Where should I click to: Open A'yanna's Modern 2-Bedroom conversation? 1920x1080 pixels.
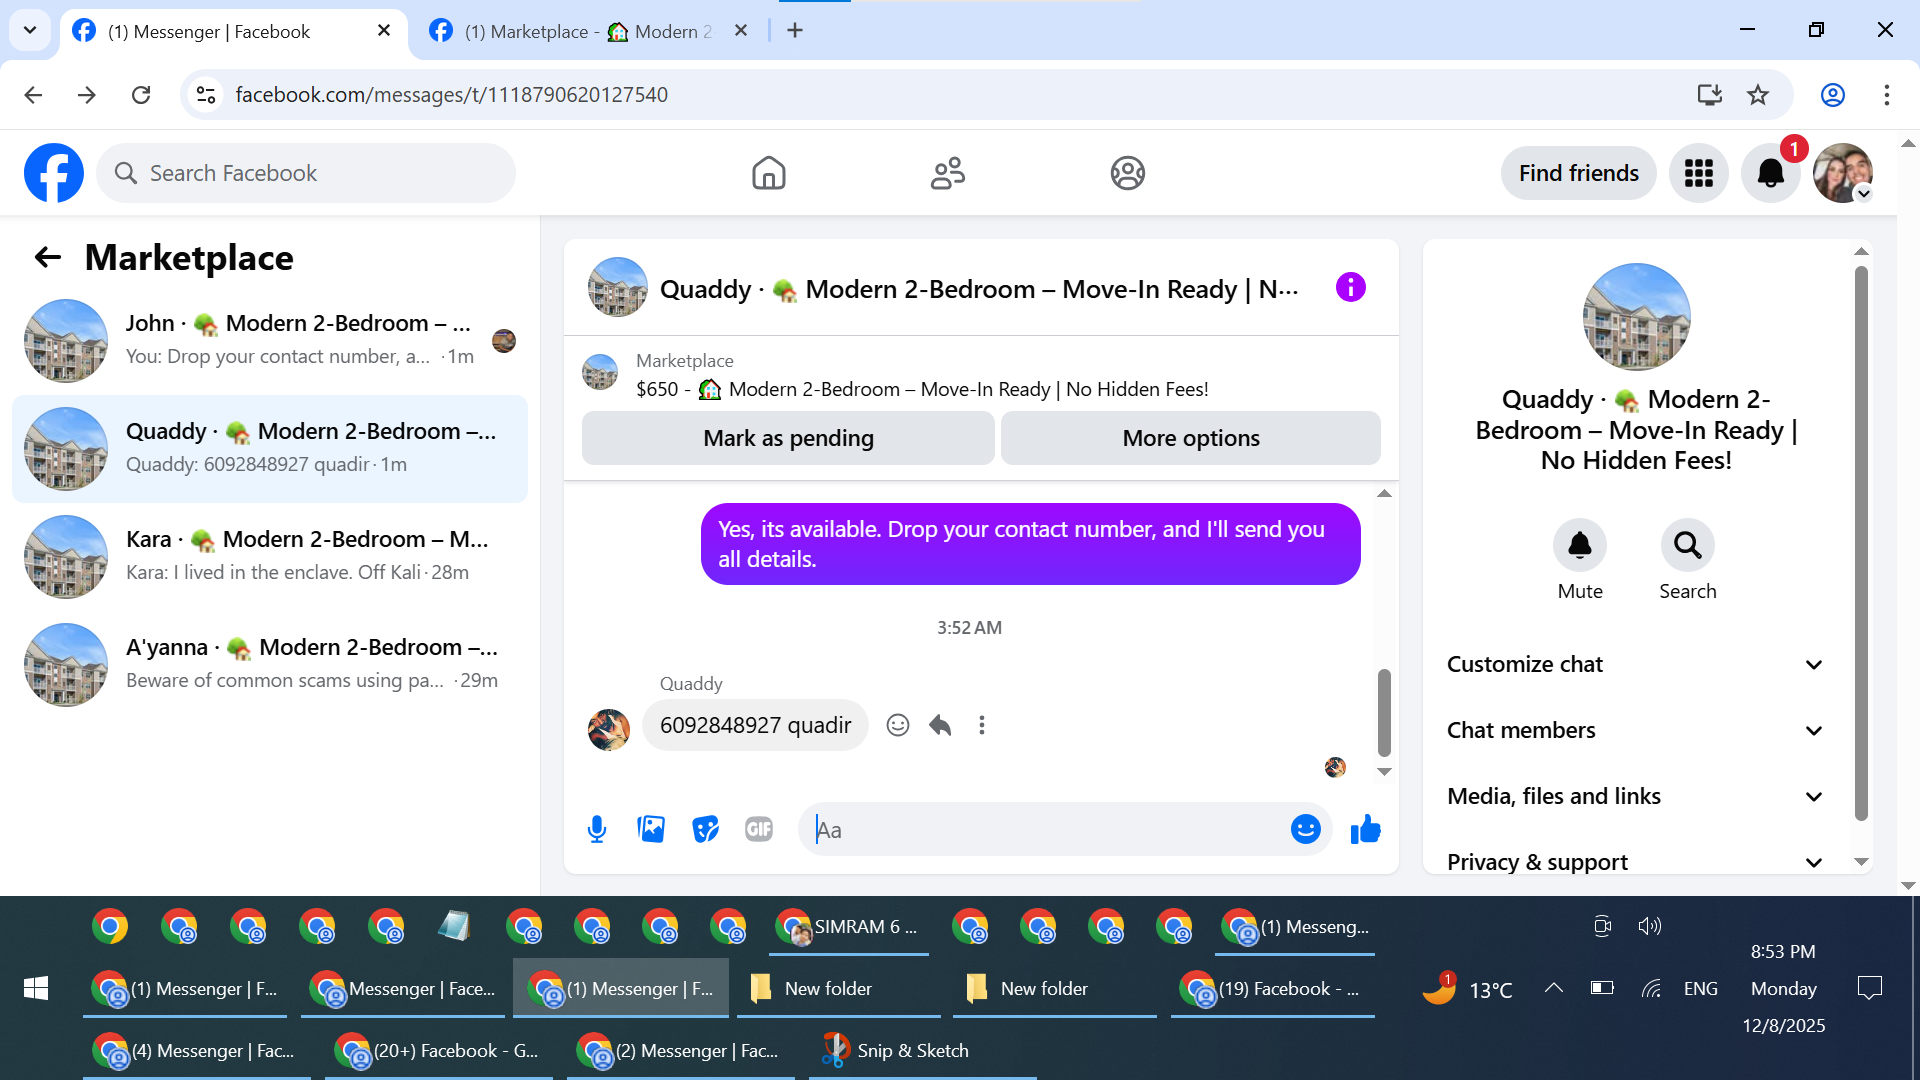[x=270, y=665]
